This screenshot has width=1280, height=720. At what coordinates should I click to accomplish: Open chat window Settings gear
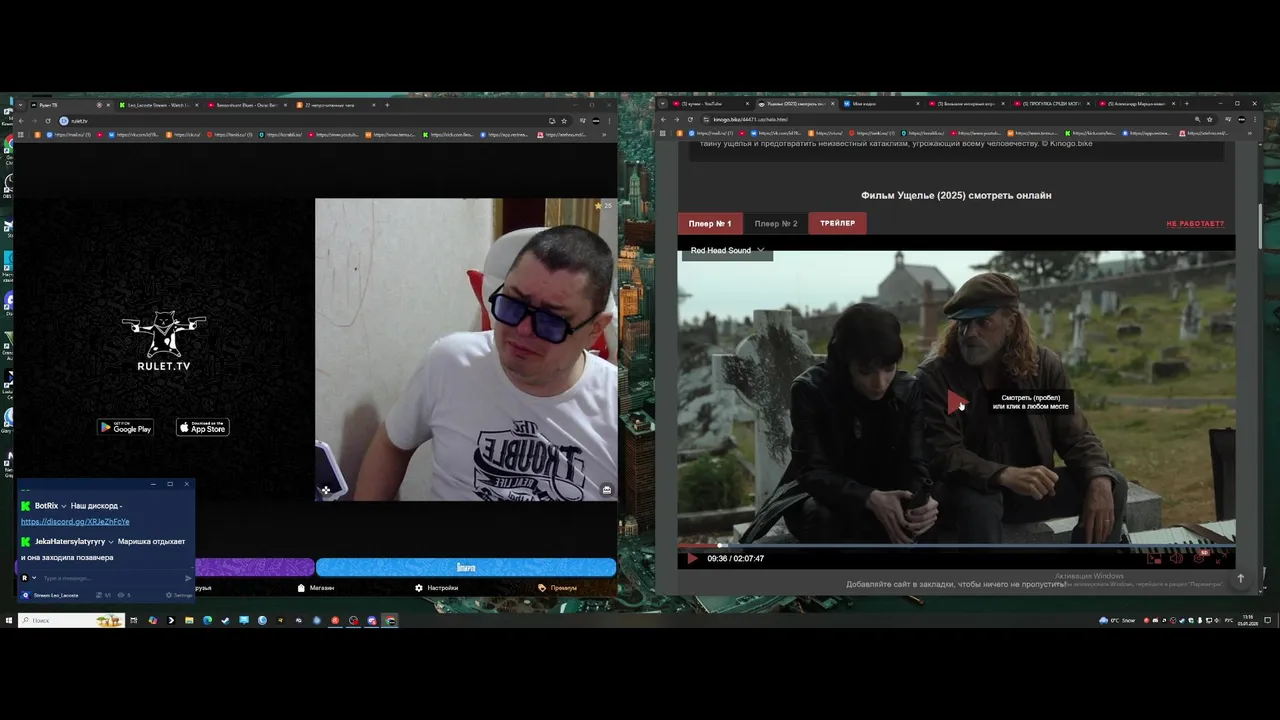pyautogui.click(x=181, y=595)
